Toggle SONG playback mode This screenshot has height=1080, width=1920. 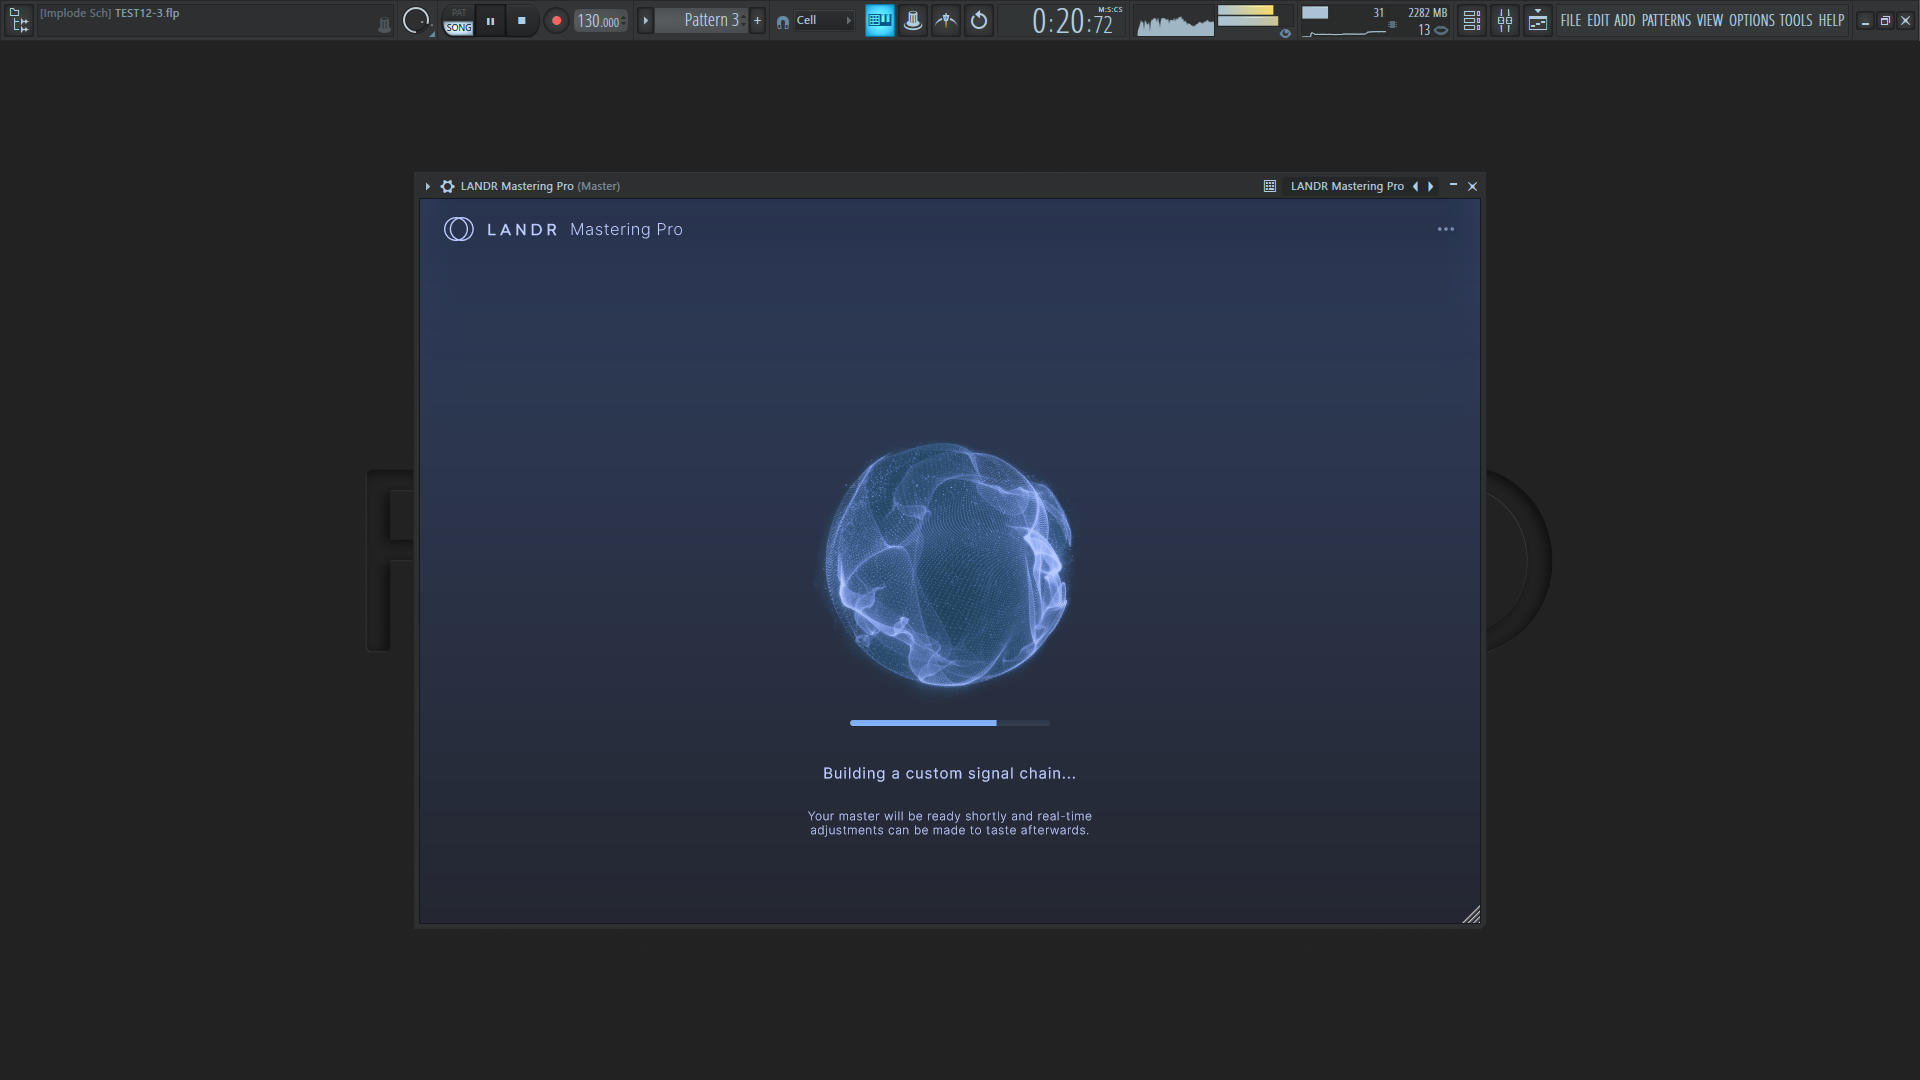[458, 28]
